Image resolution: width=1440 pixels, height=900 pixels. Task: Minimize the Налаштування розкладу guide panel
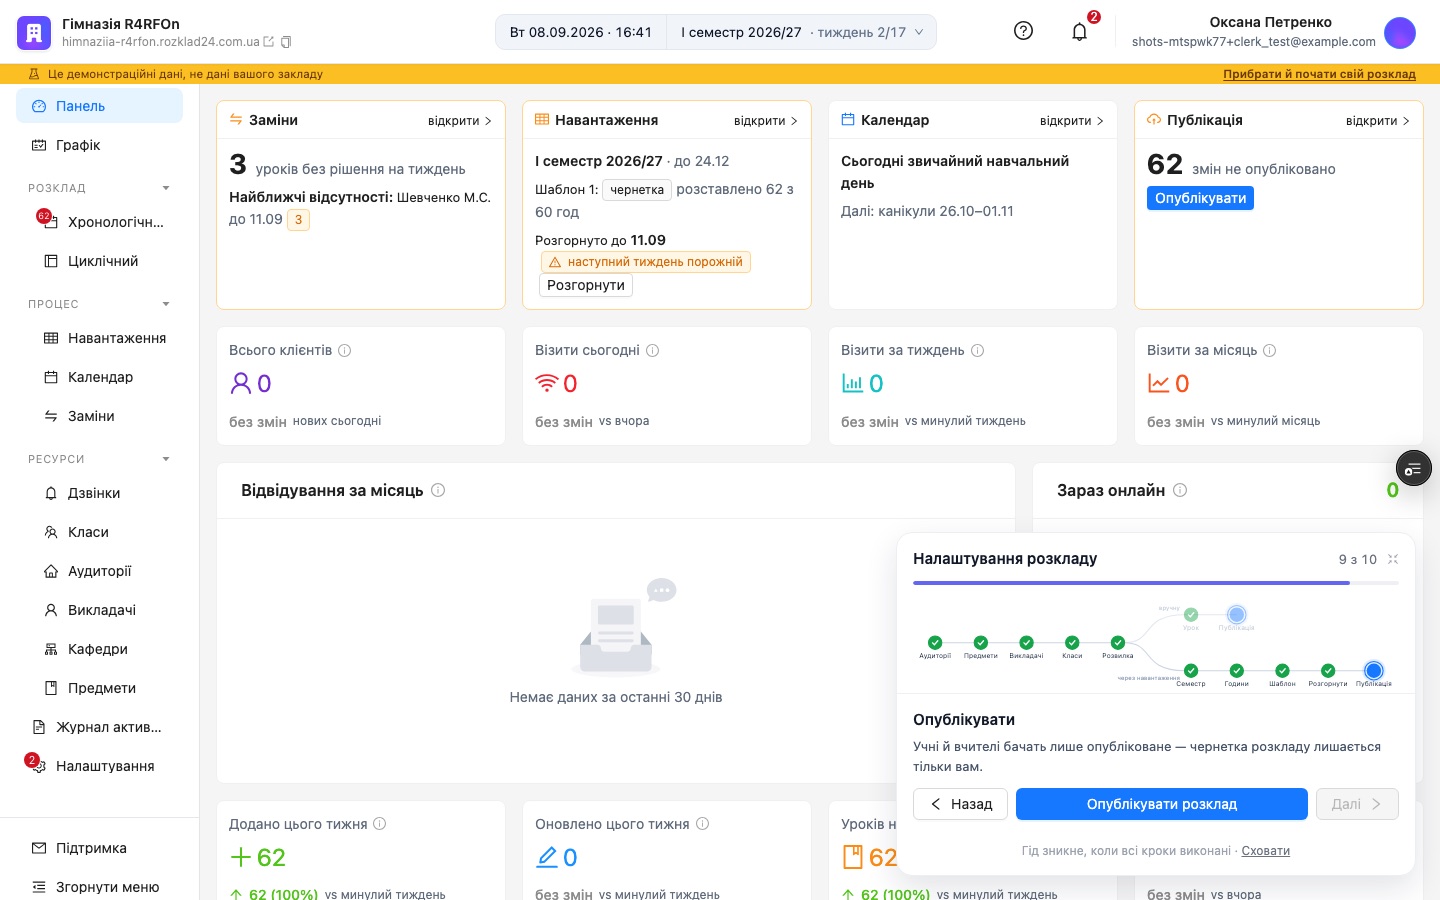[1393, 559]
